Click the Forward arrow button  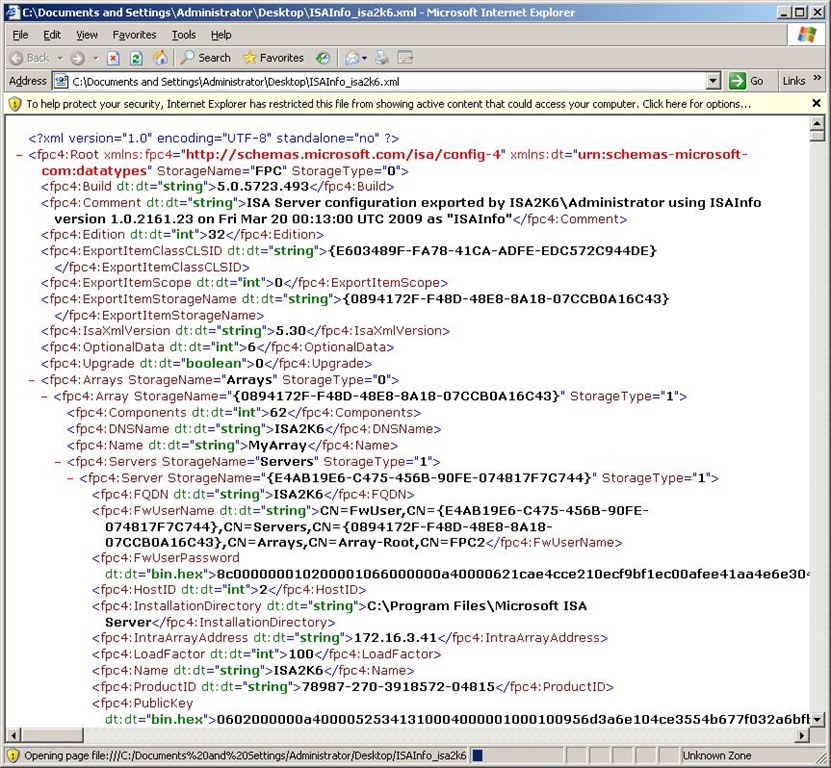(x=77, y=58)
